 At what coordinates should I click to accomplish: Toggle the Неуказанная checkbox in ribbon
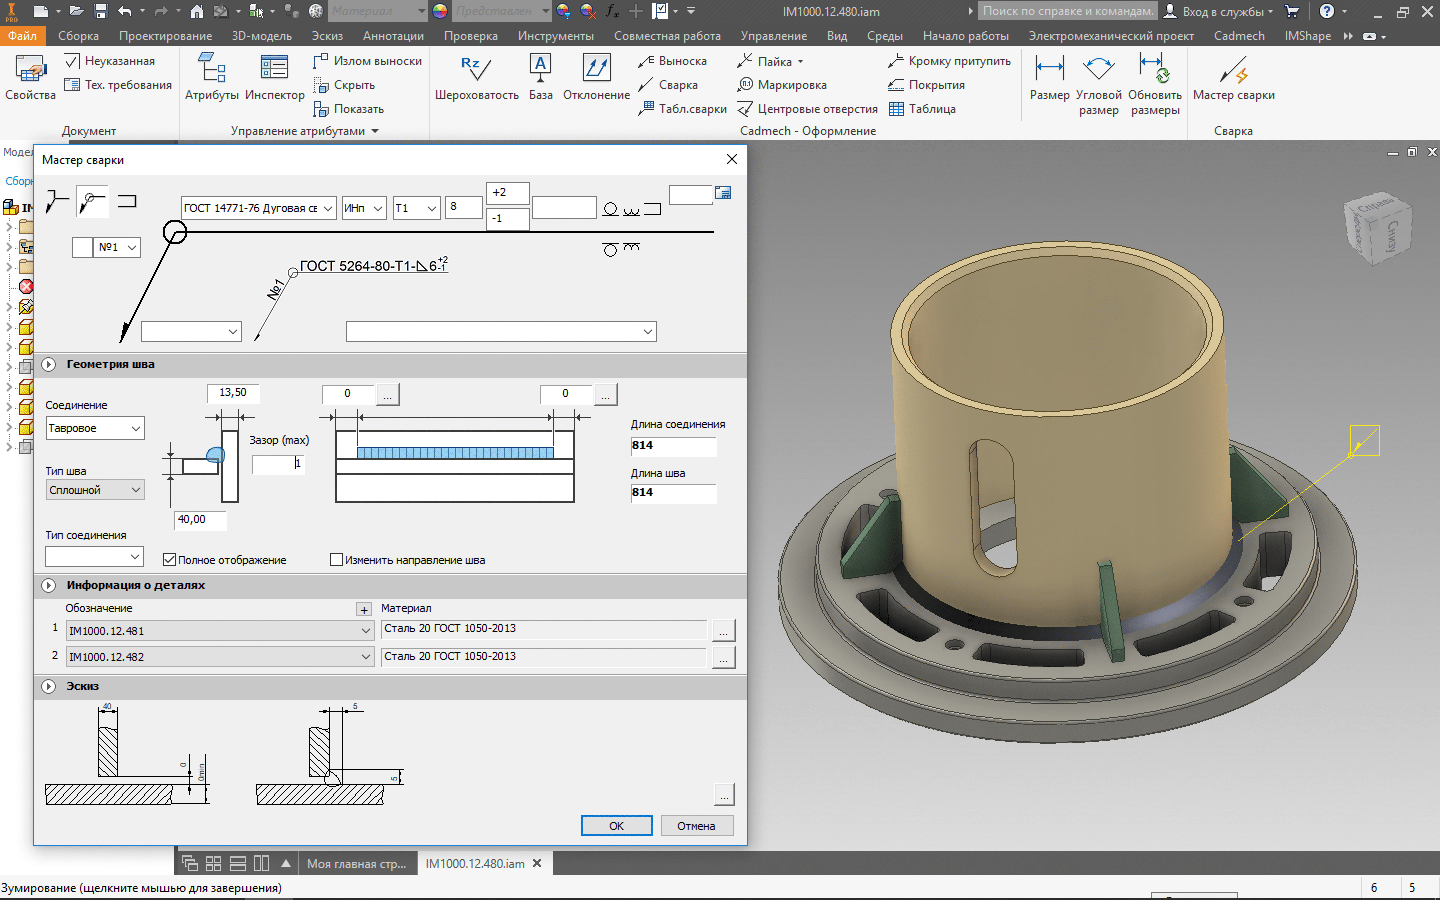[72, 61]
